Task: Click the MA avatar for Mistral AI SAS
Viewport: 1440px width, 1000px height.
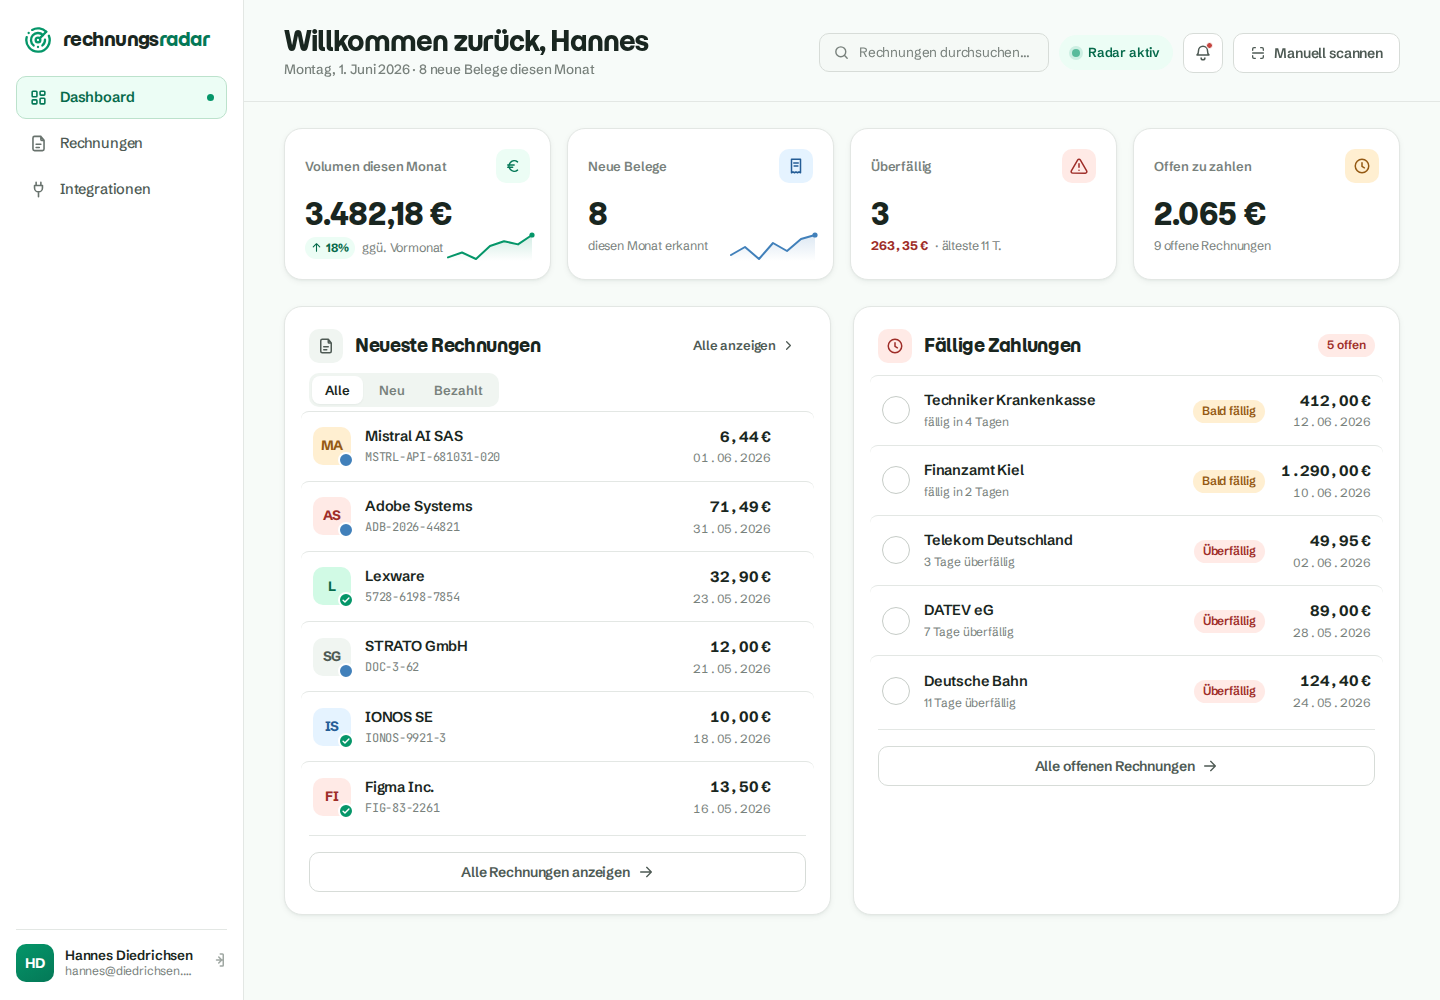Action: coord(332,446)
